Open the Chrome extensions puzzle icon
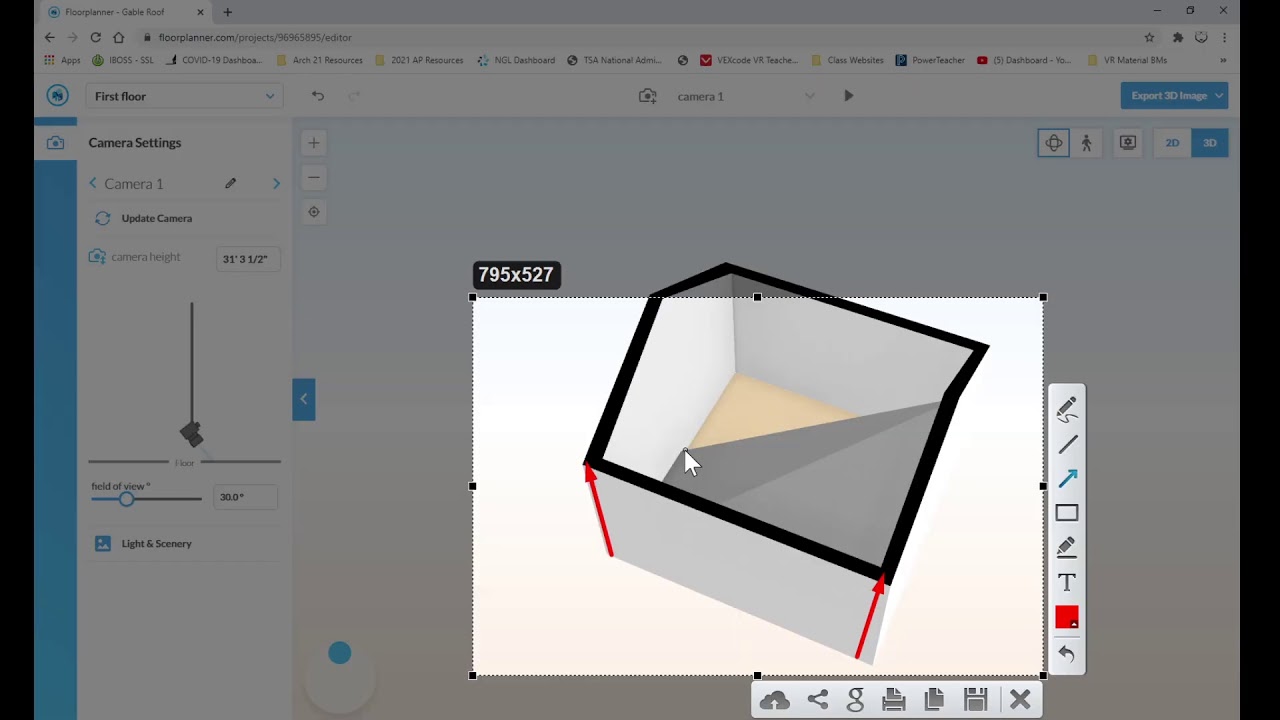The height and width of the screenshot is (720, 1280). 1177,37
